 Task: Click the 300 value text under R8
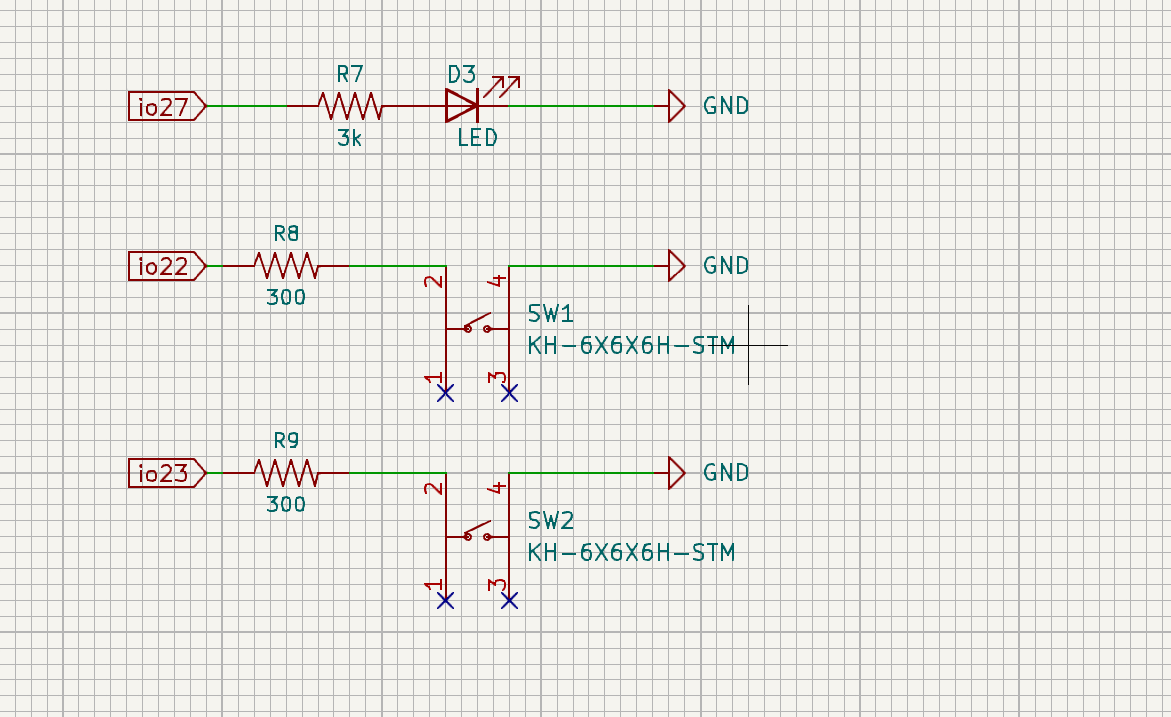pyautogui.click(x=284, y=296)
